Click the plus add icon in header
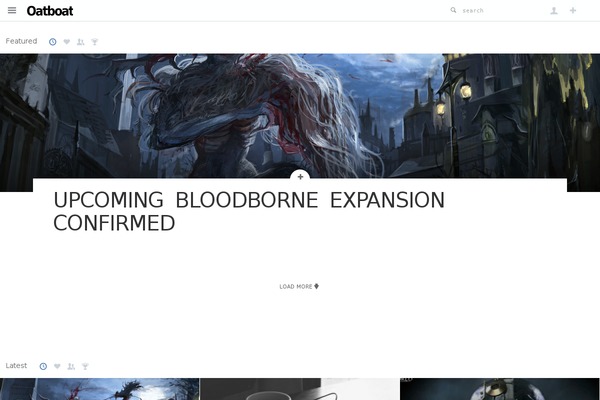 pos(573,10)
